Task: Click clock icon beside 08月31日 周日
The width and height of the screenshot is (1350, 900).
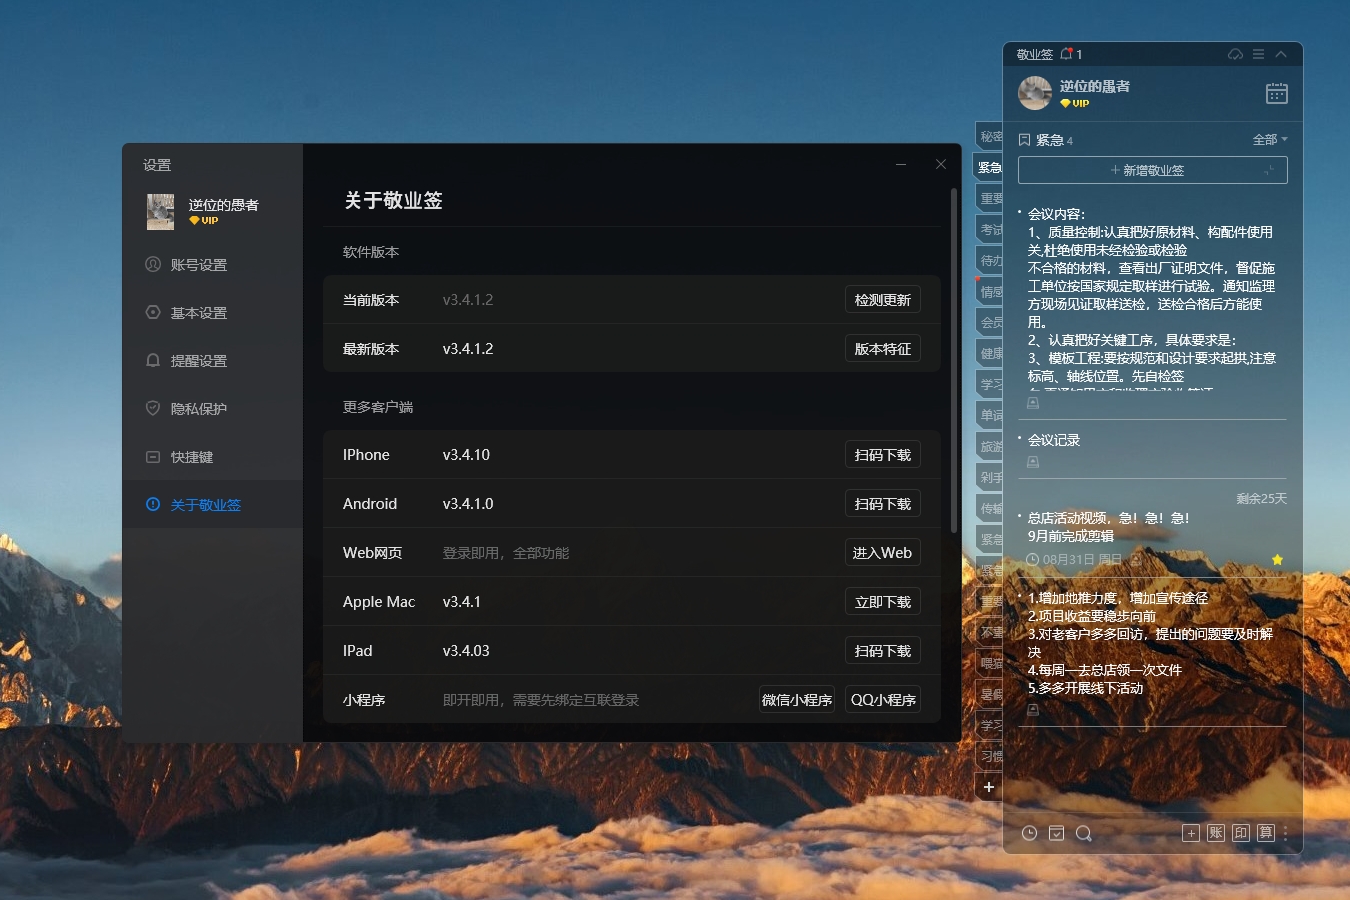Action: click(x=1033, y=560)
